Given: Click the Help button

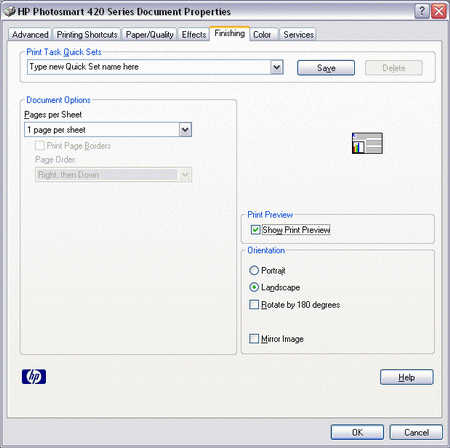Looking at the screenshot, I should (x=407, y=377).
